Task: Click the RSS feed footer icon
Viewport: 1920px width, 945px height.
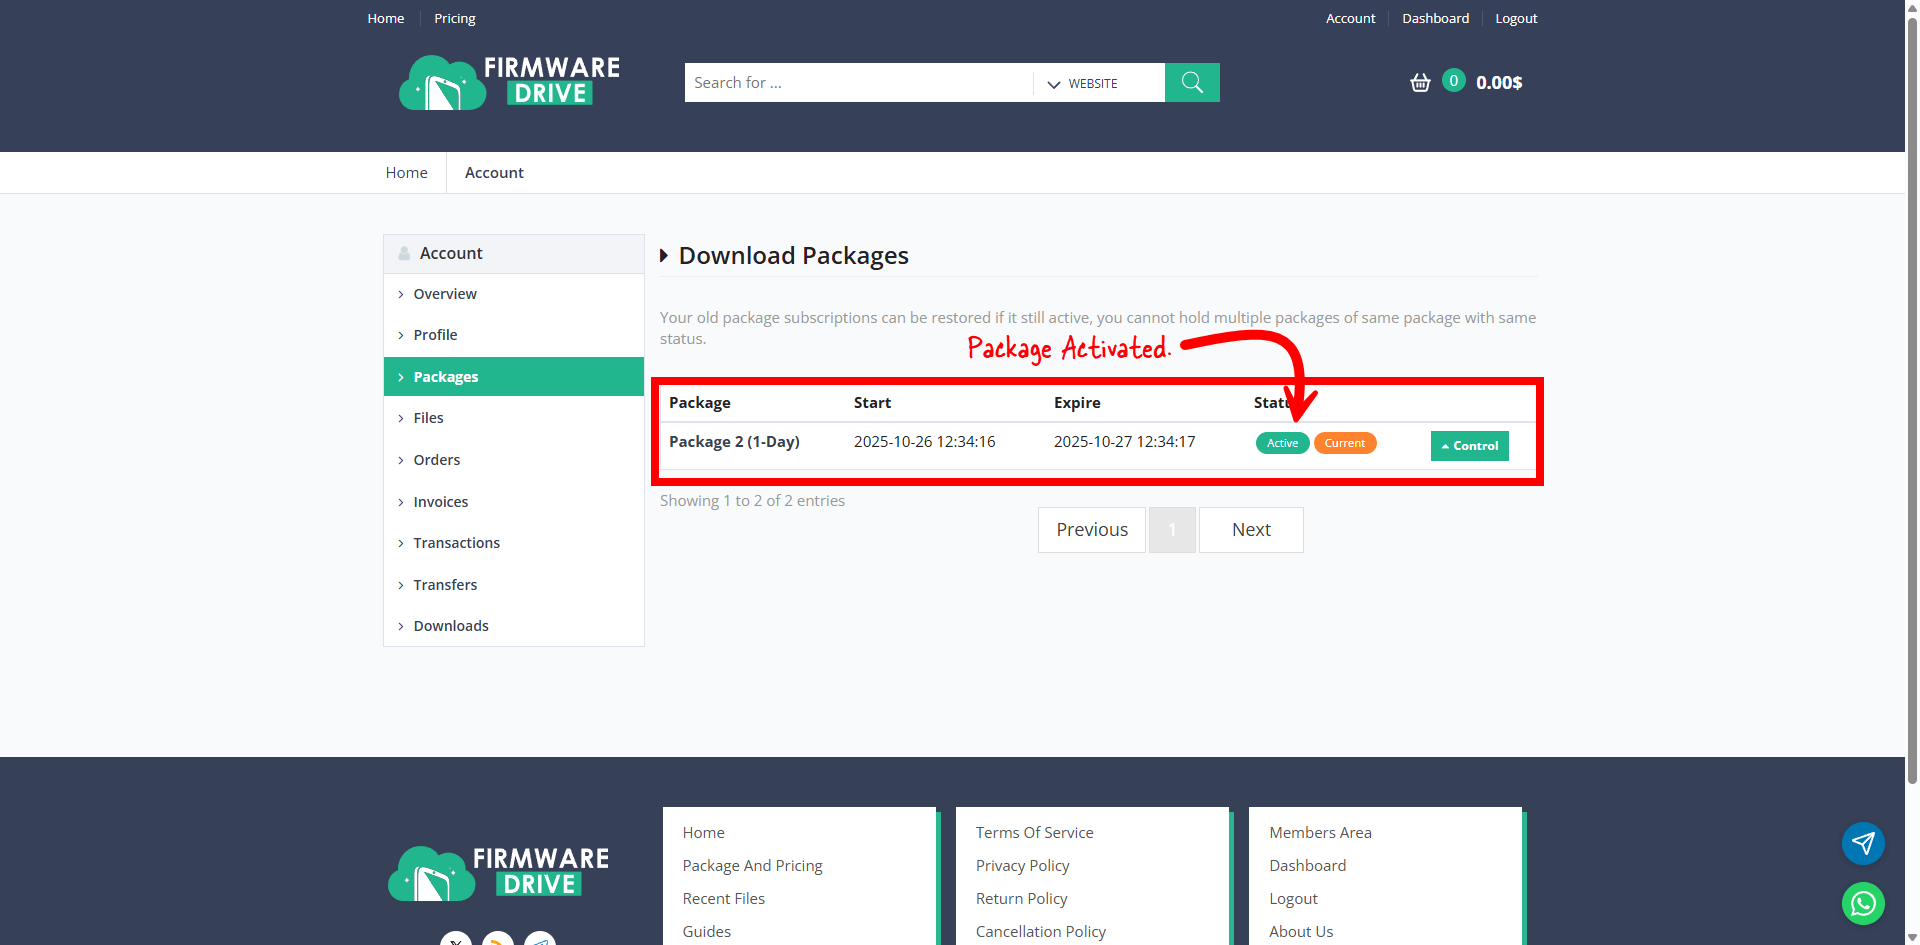Action: 498,940
